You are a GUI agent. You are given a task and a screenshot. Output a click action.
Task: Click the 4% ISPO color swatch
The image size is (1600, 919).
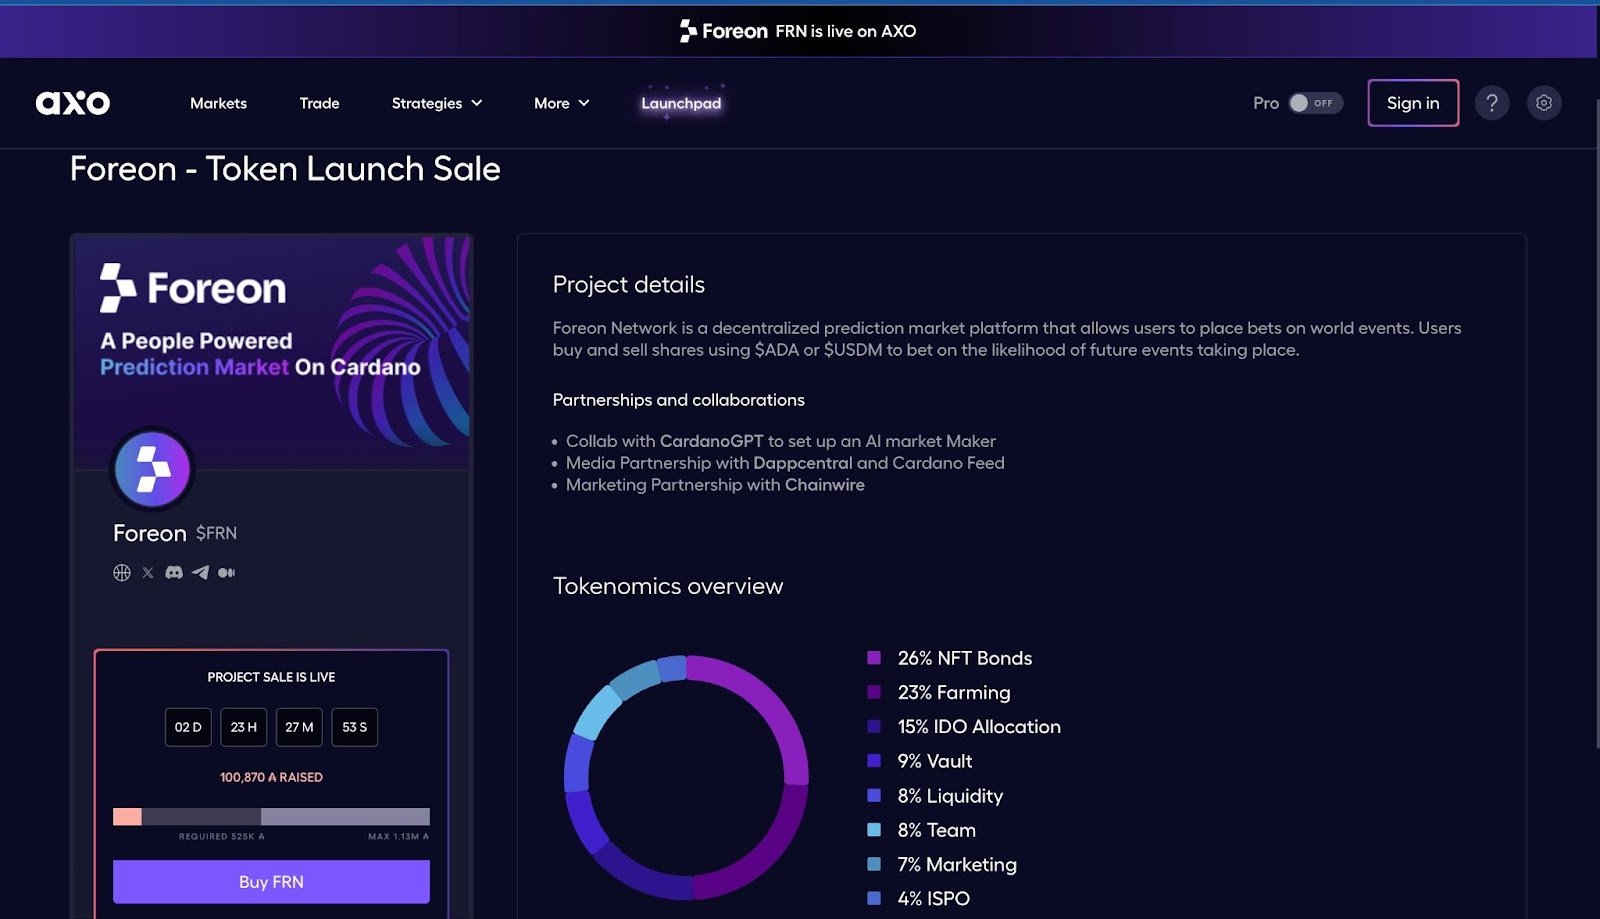coord(874,898)
